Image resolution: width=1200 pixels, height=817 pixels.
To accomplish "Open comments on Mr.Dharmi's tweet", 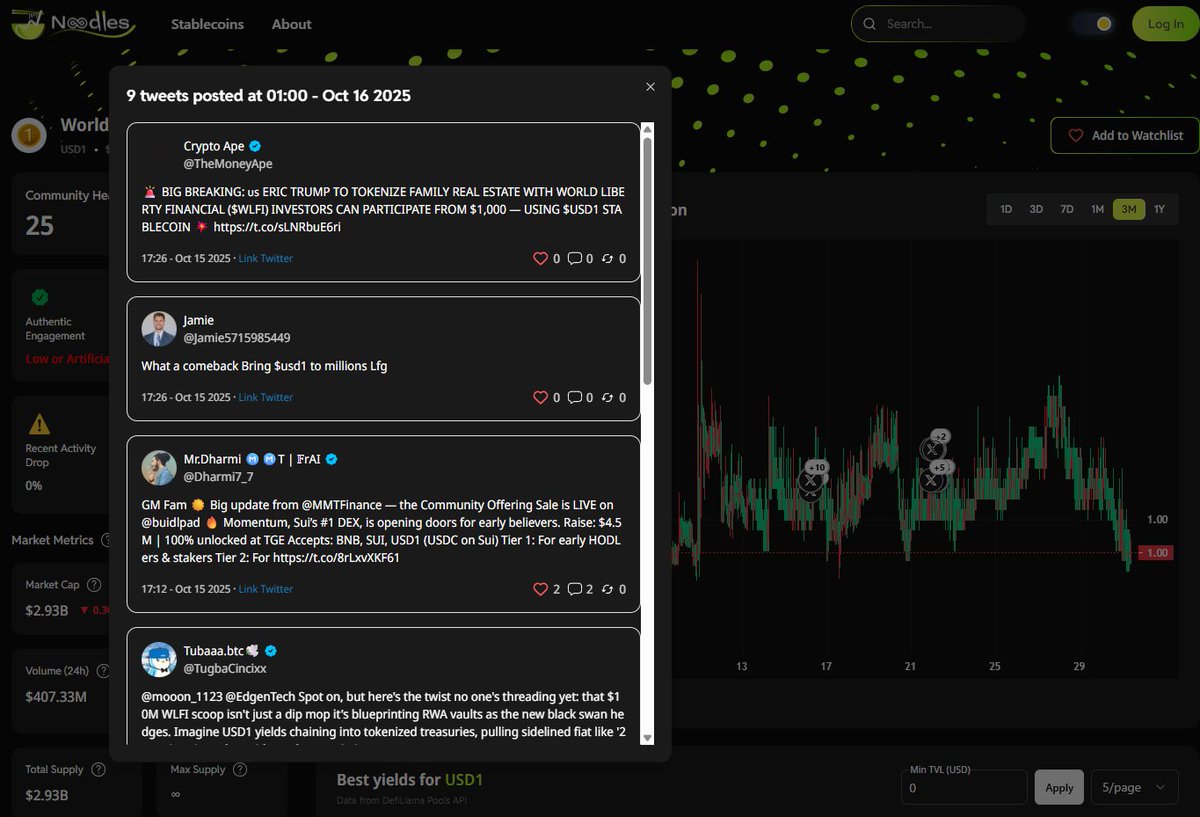I will (x=575, y=590).
